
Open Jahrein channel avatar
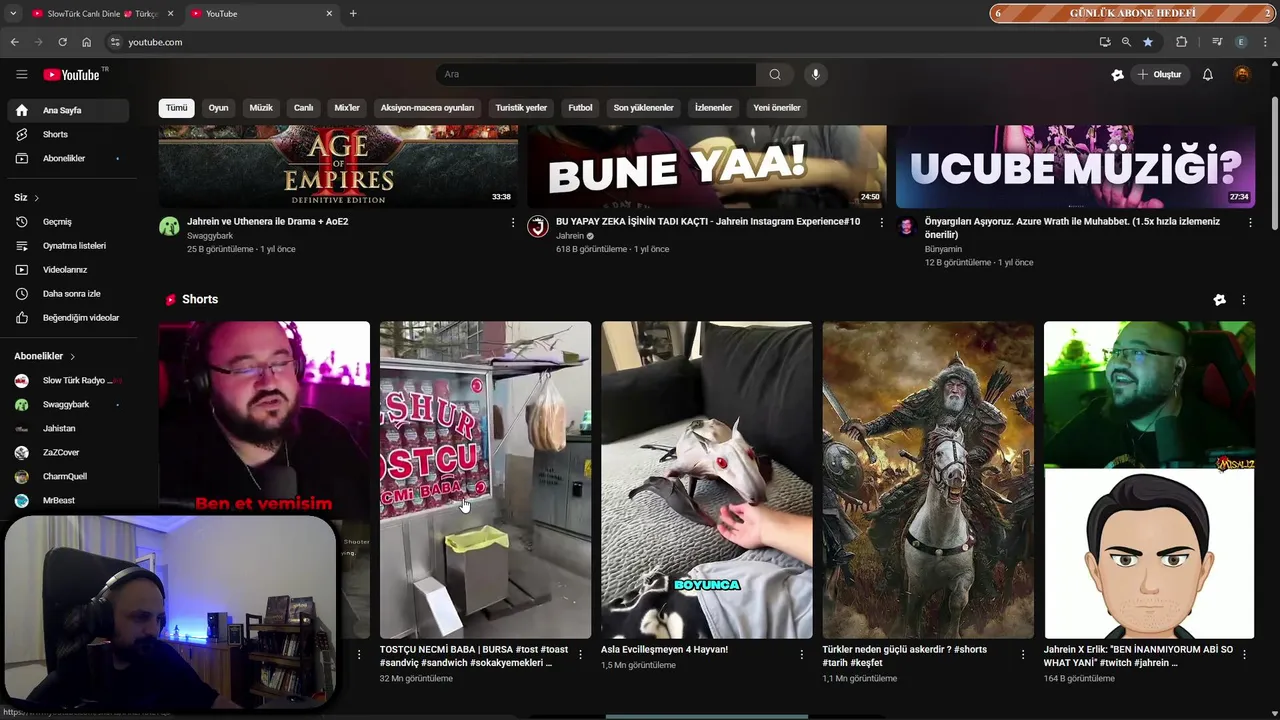pos(538,226)
